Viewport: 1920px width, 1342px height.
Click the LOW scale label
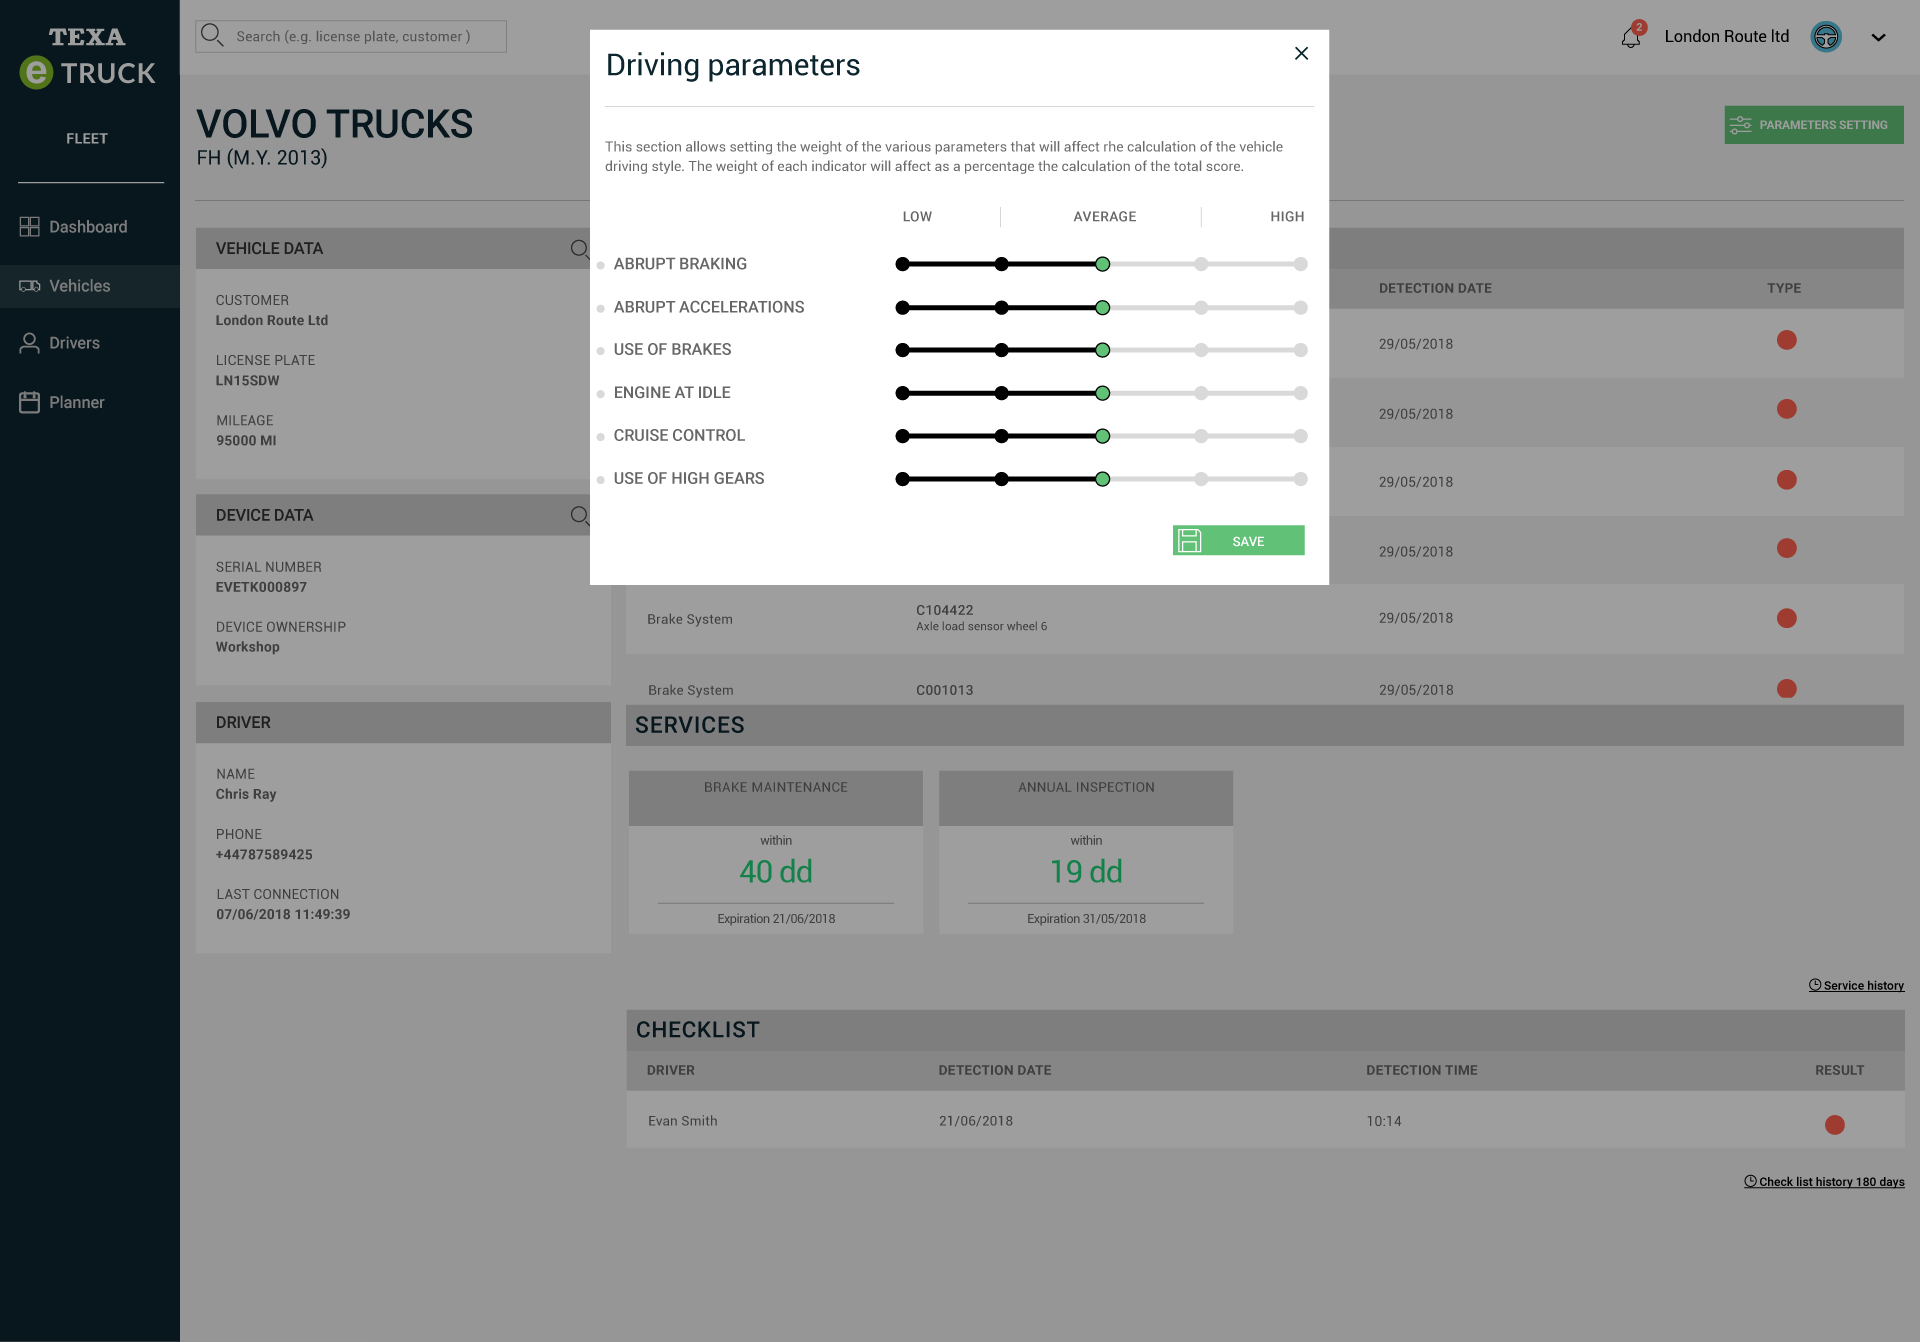917,216
